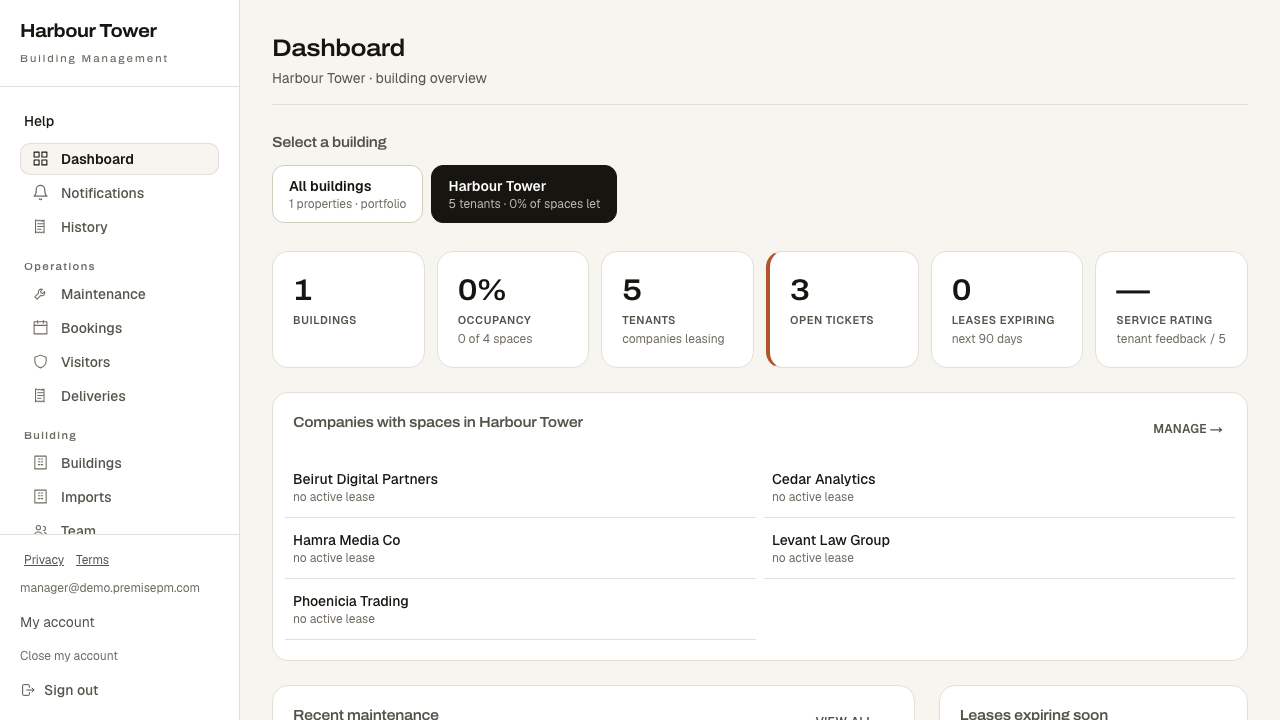Open My account

pyautogui.click(x=57, y=622)
